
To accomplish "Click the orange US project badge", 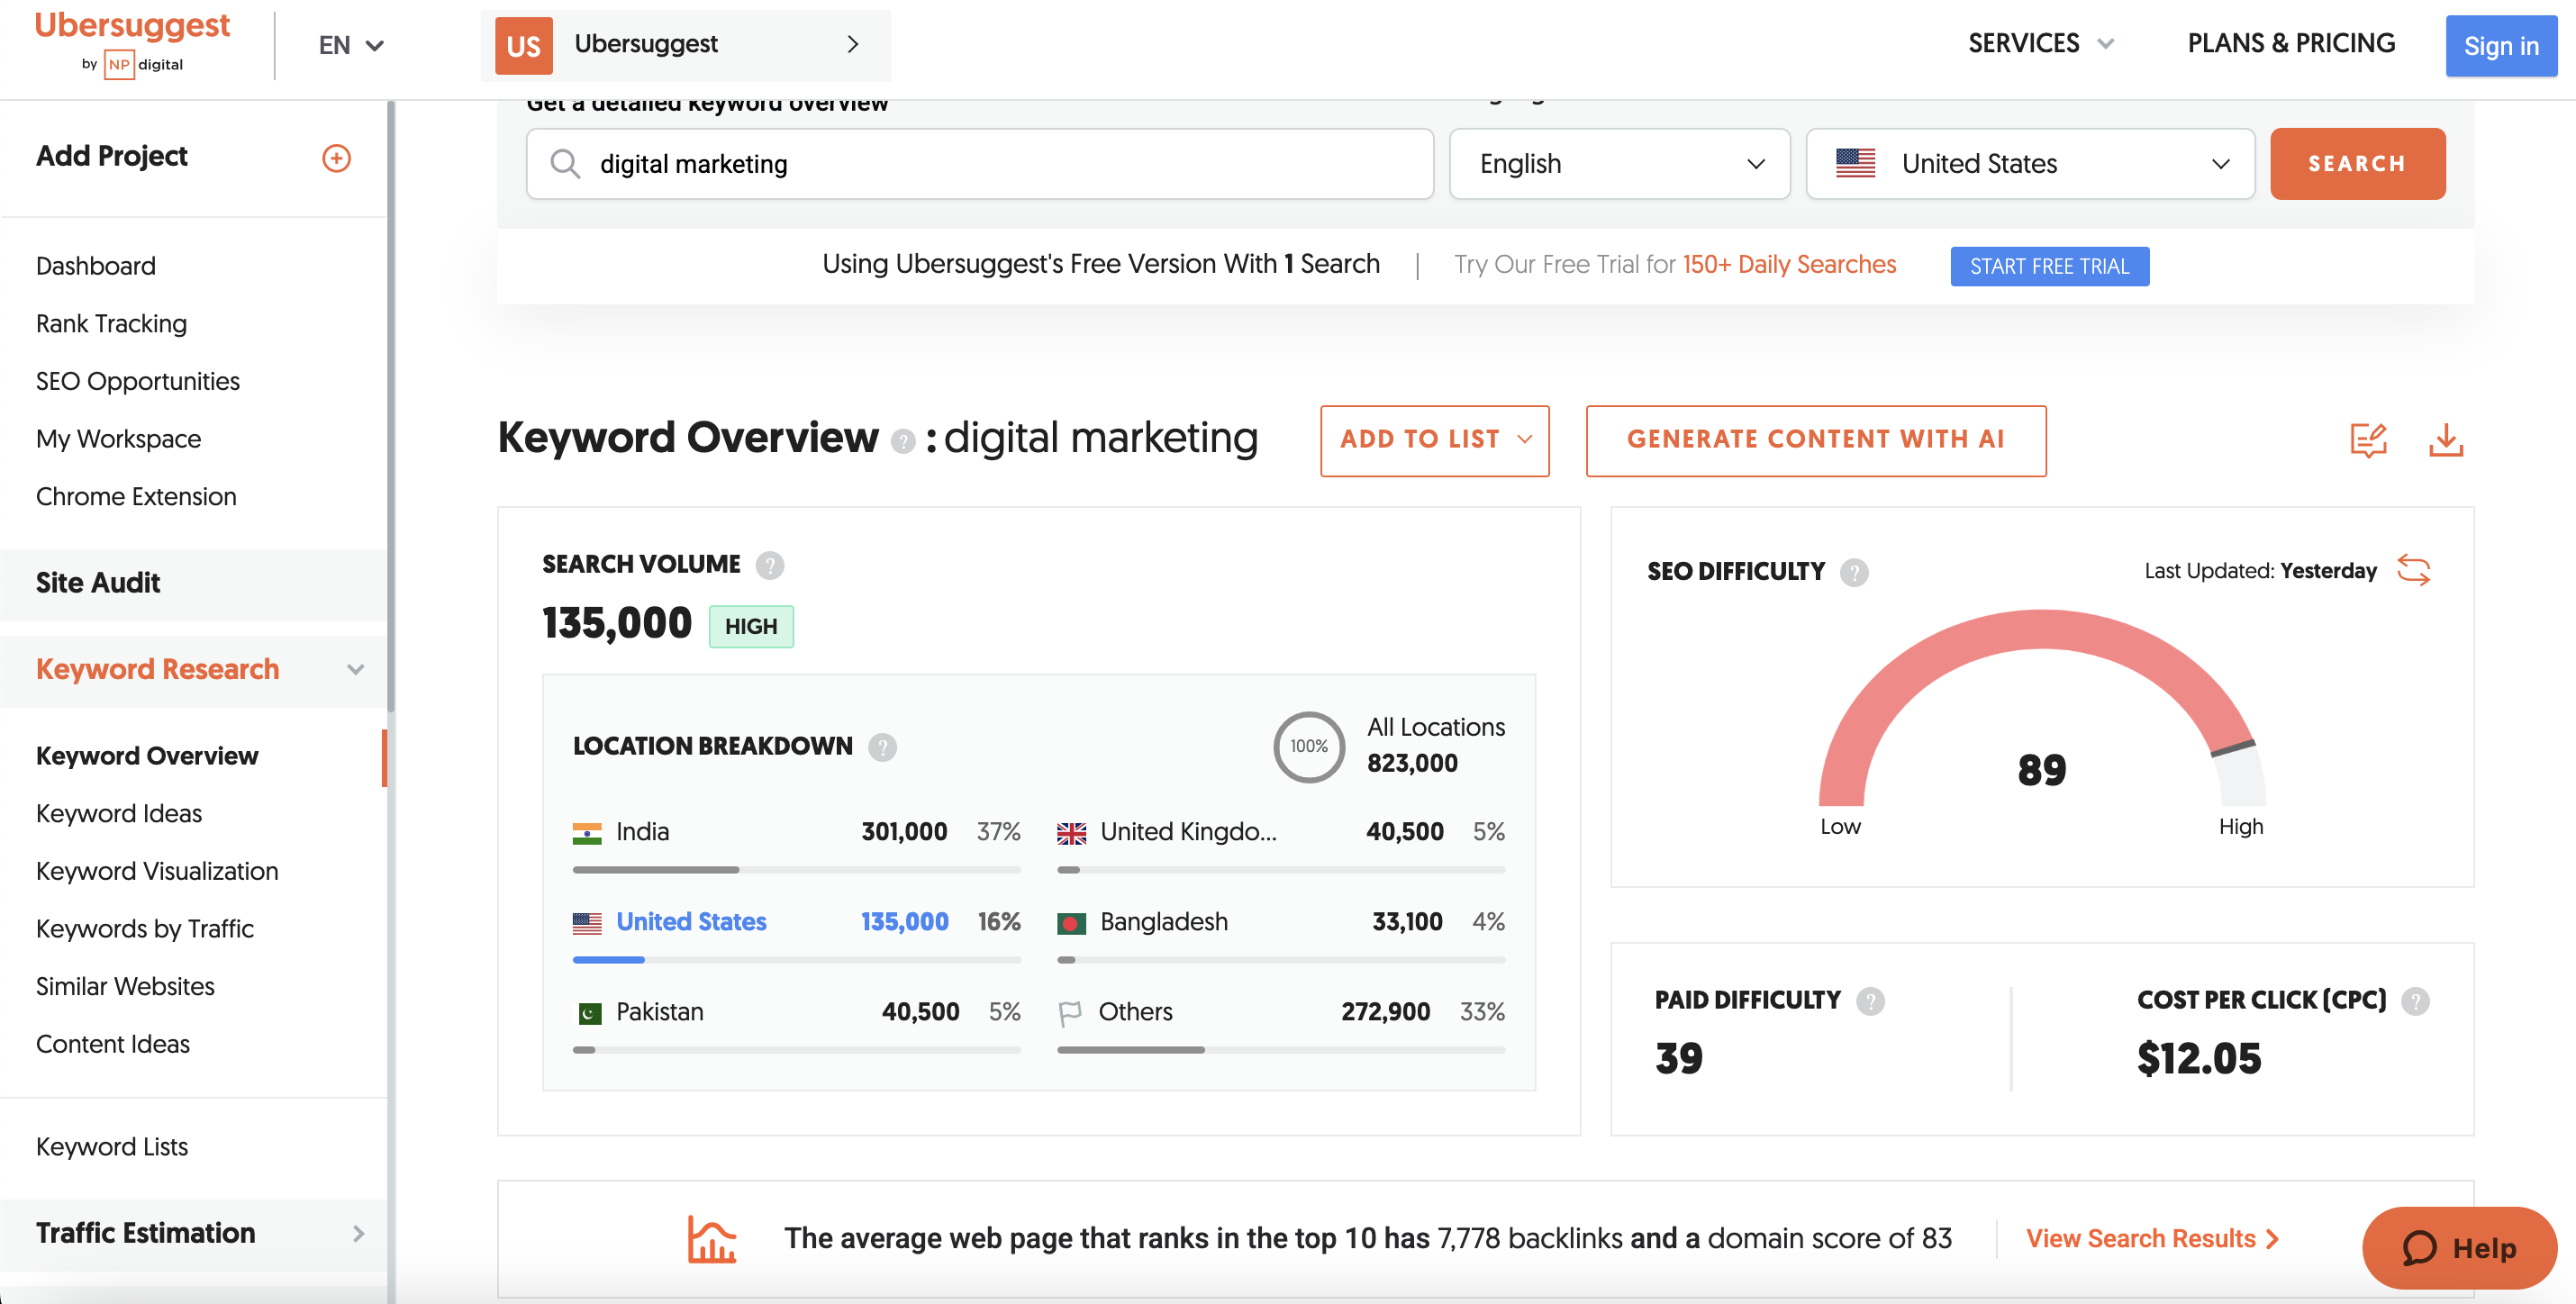I will click(523, 45).
